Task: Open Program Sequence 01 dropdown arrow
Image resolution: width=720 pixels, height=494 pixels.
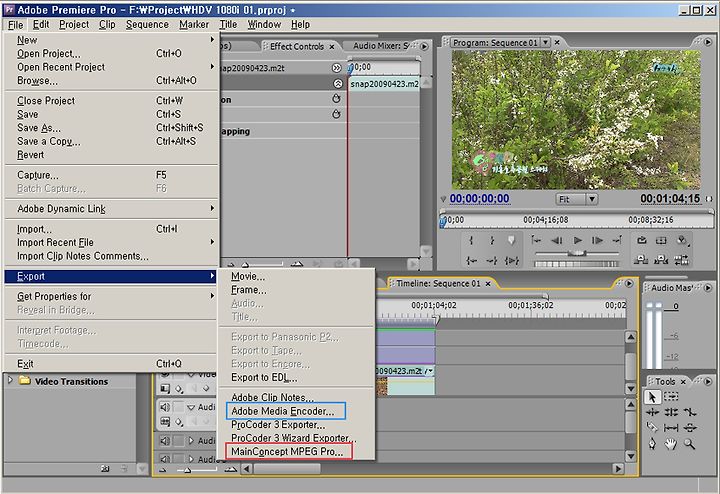Action: pos(545,42)
